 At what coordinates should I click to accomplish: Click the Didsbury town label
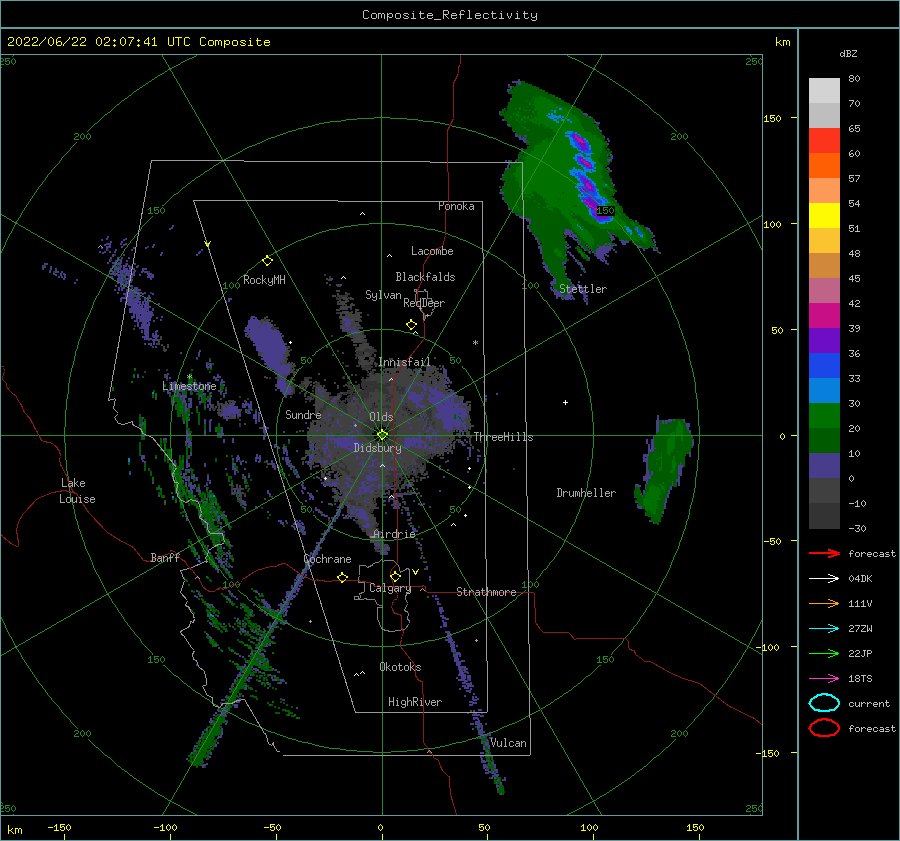point(378,448)
